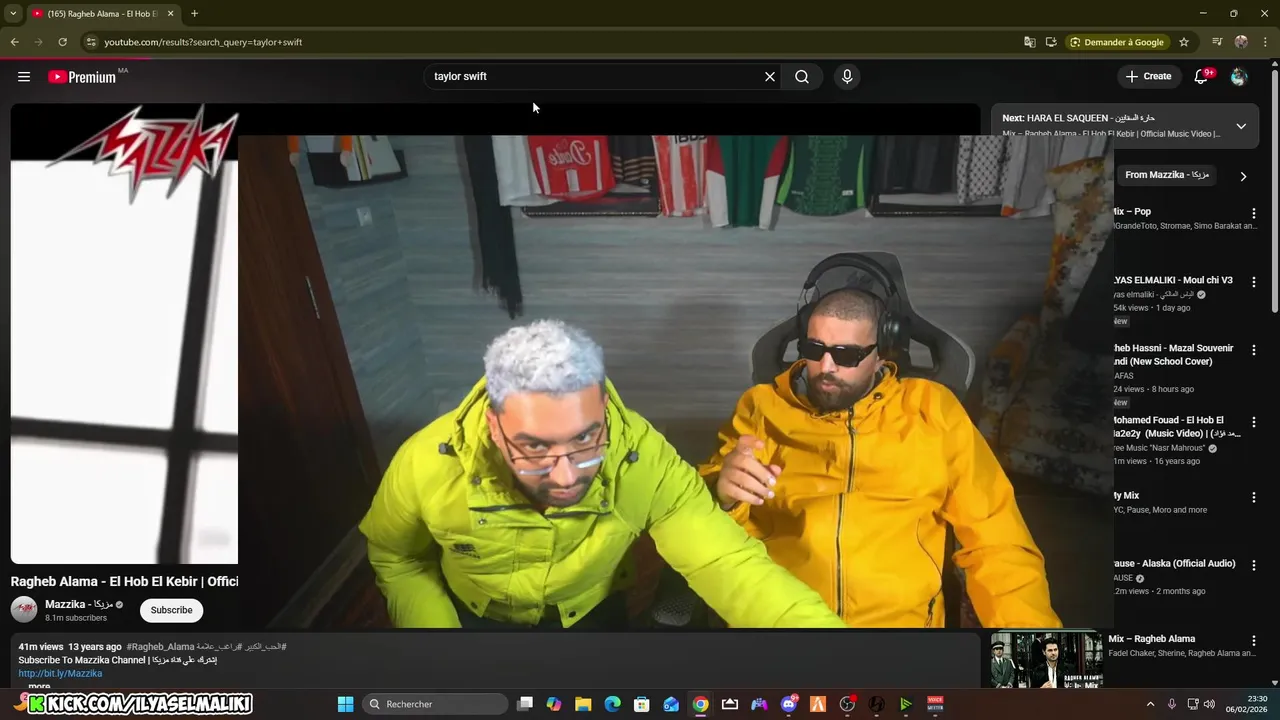
Task: Open options for Pause - Alaska video
Action: click(1254, 565)
